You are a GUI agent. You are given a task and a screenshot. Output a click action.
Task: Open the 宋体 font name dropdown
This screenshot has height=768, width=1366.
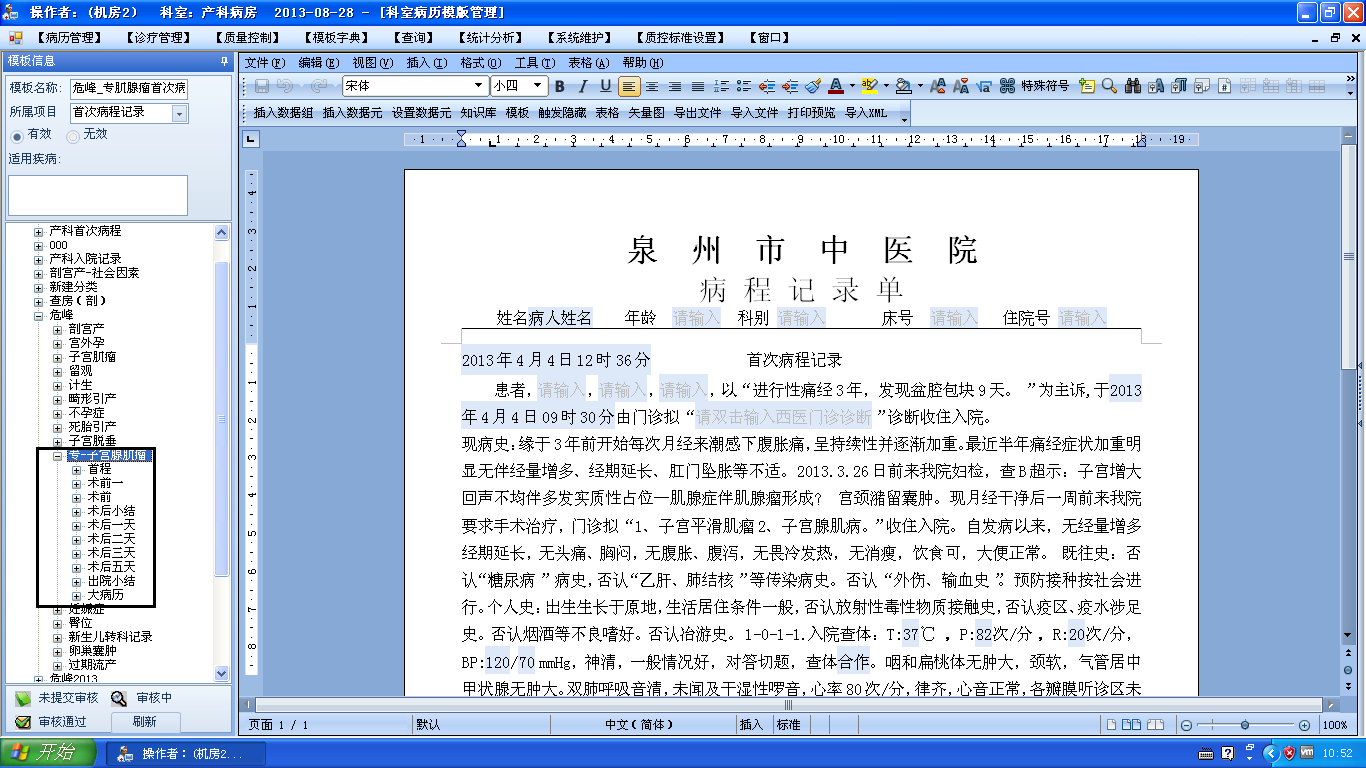tap(480, 86)
